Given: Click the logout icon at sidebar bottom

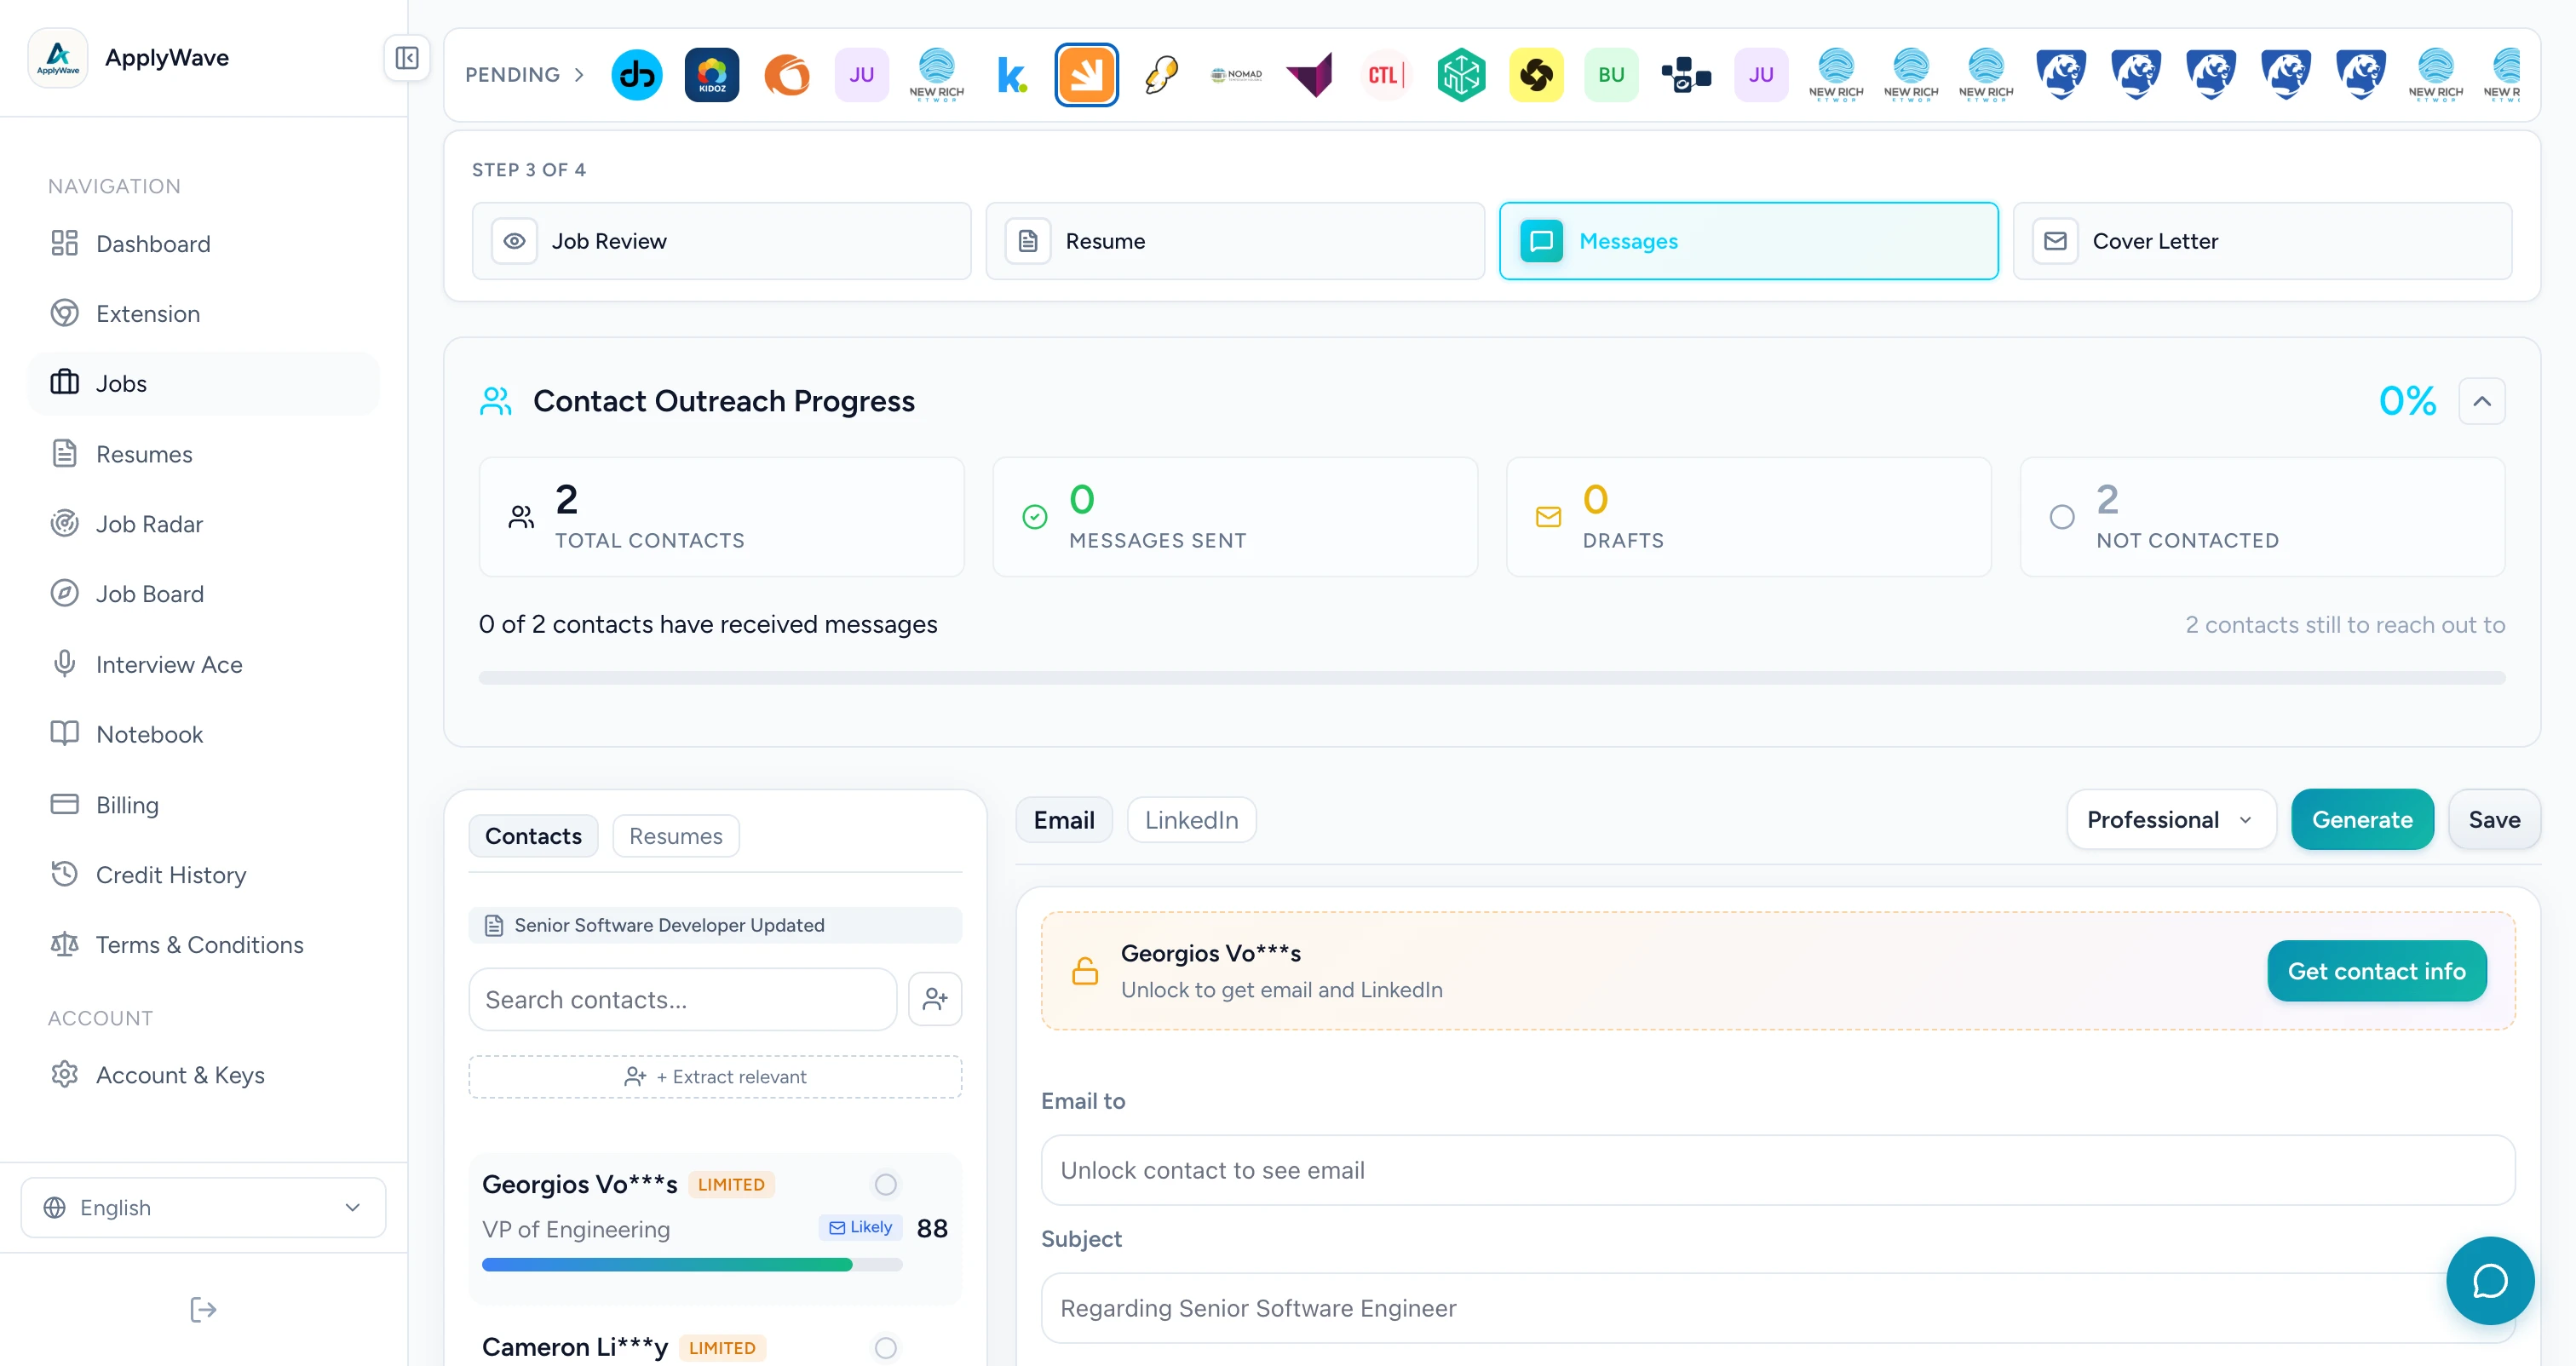Looking at the screenshot, I should tap(203, 1309).
